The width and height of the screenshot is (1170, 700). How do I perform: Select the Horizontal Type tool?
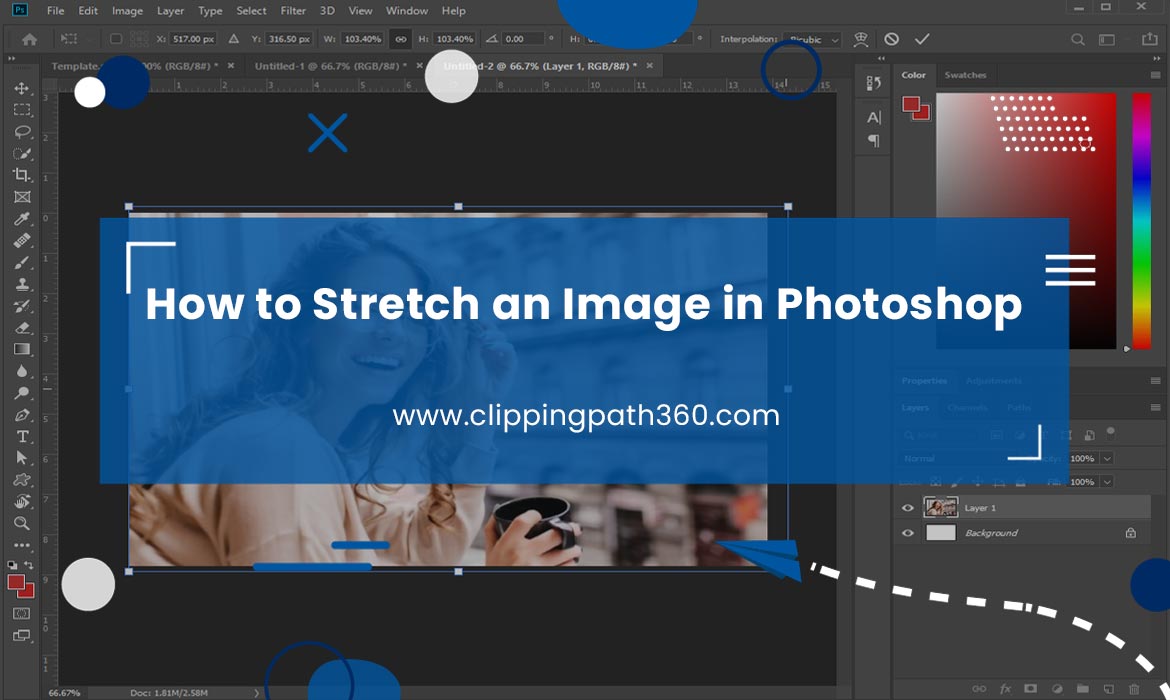coord(22,437)
